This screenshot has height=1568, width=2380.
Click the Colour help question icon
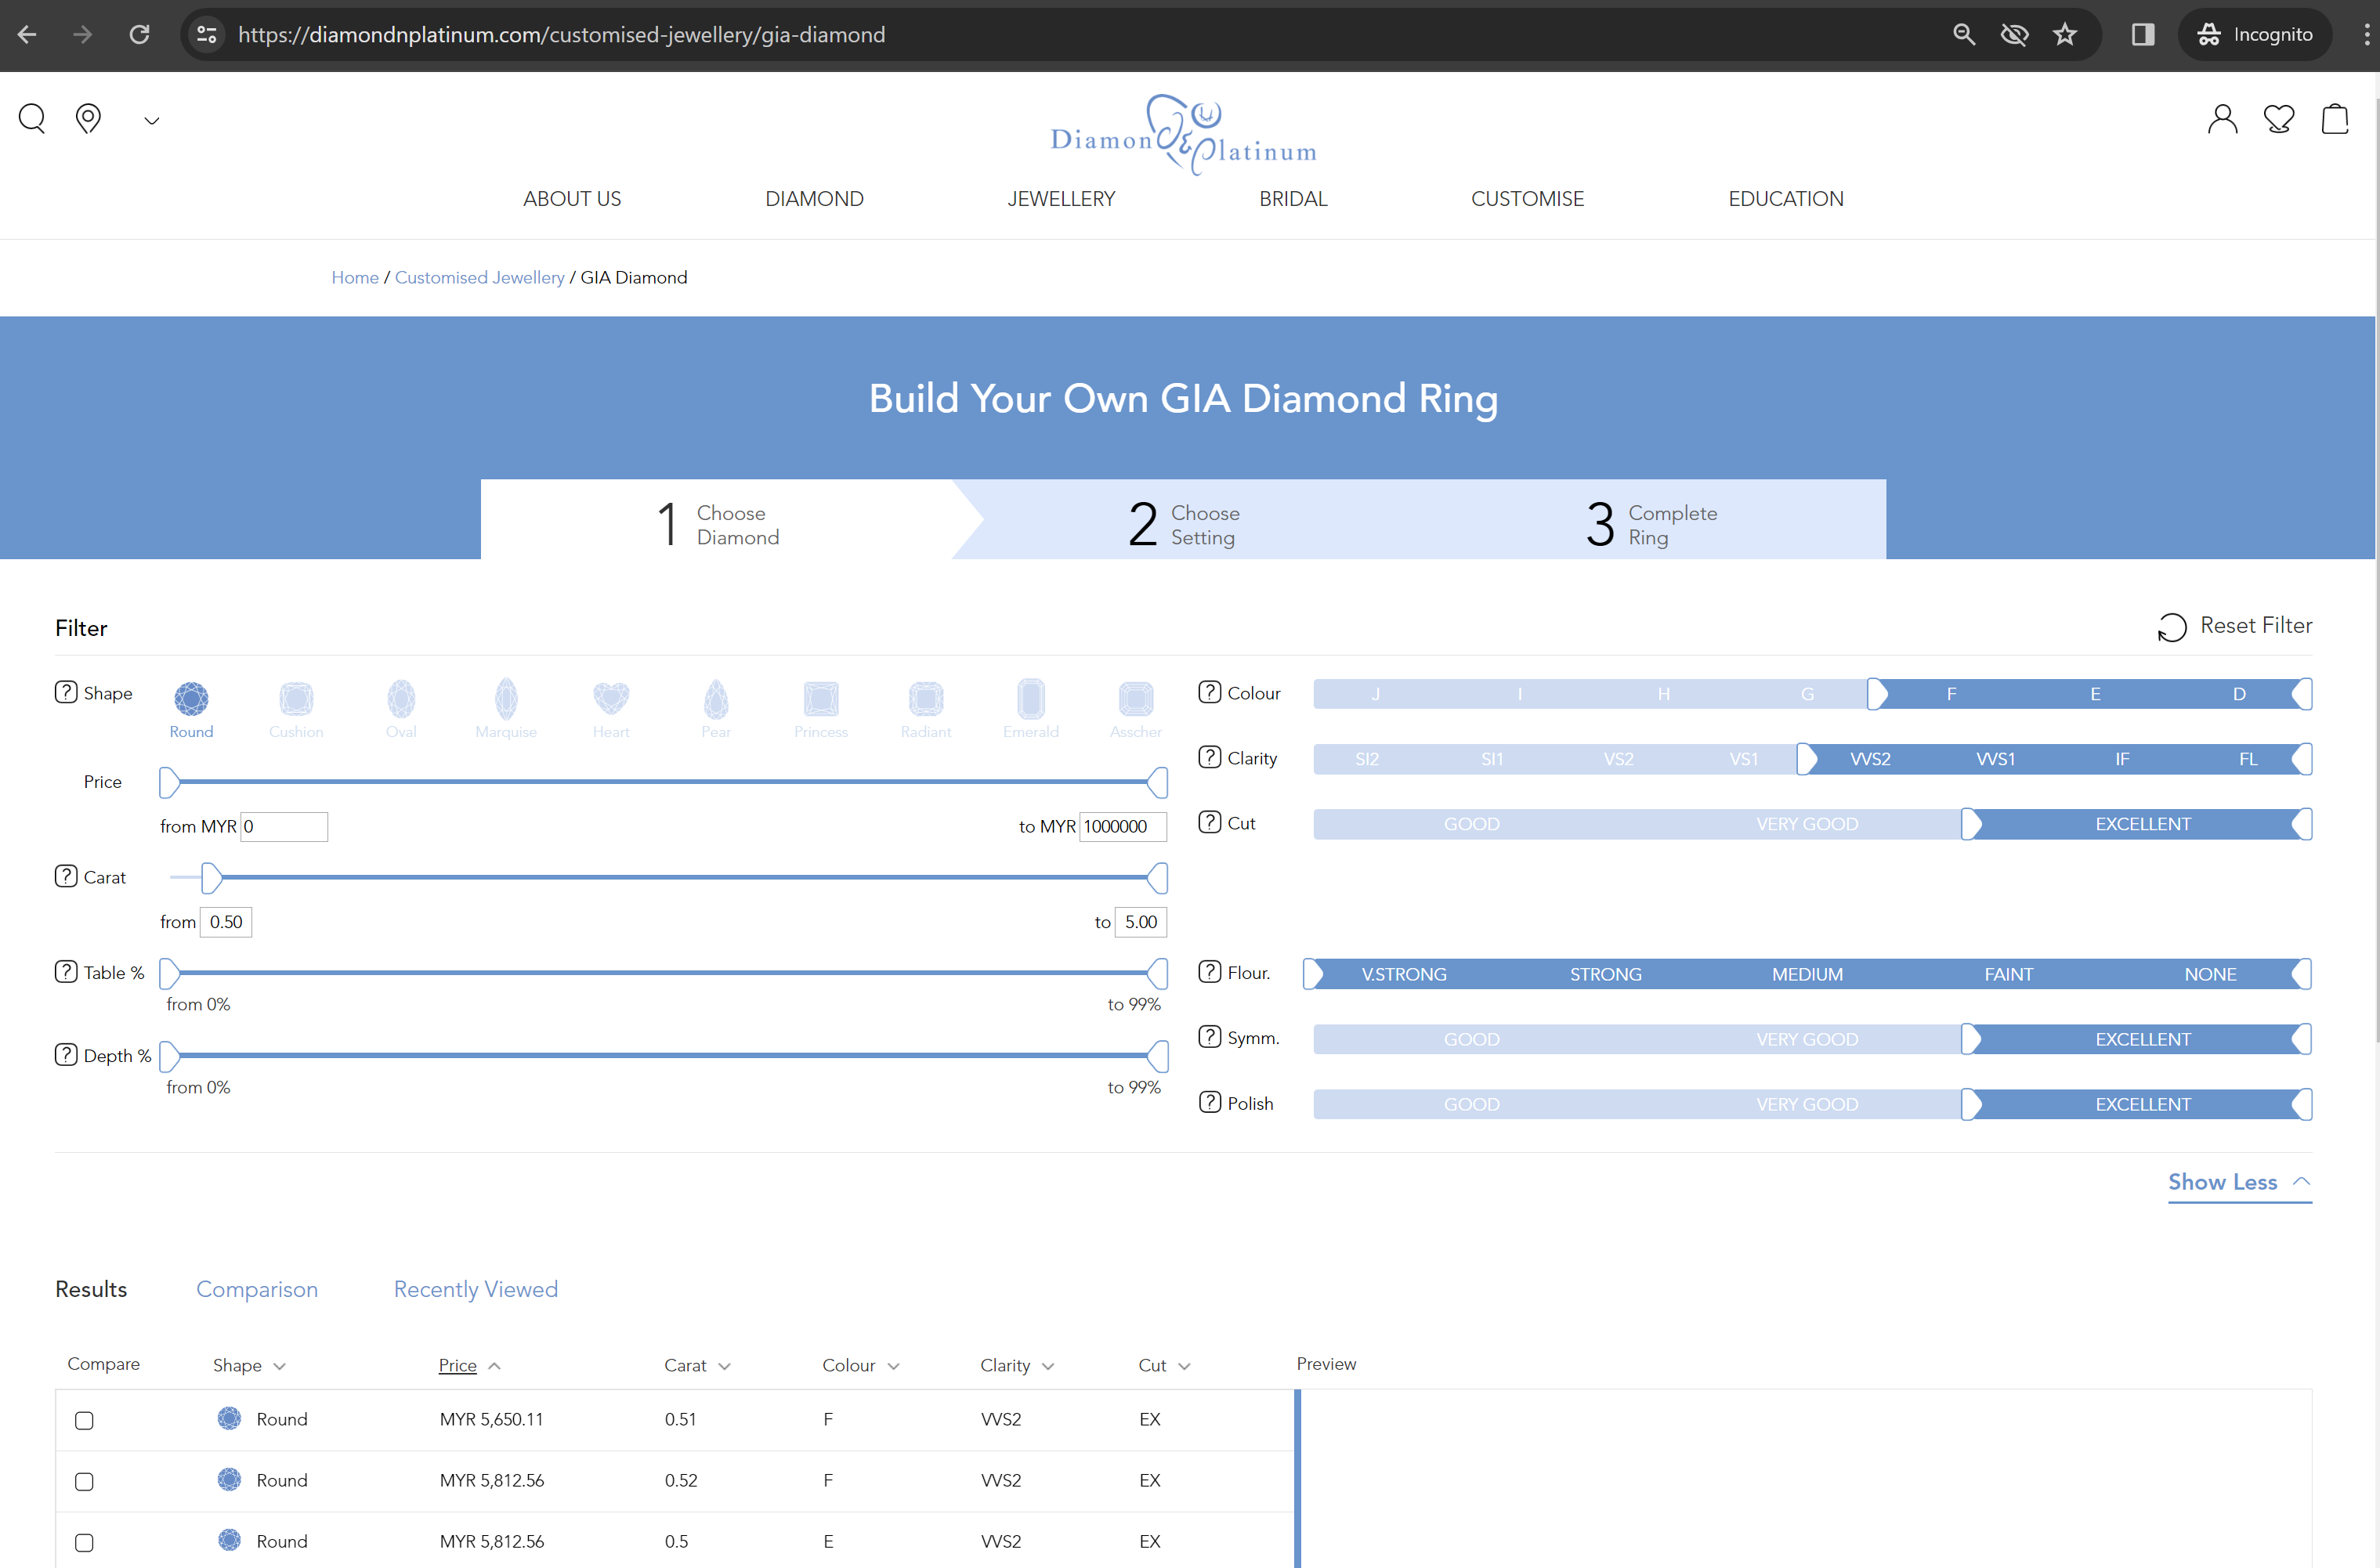(1210, 692)
